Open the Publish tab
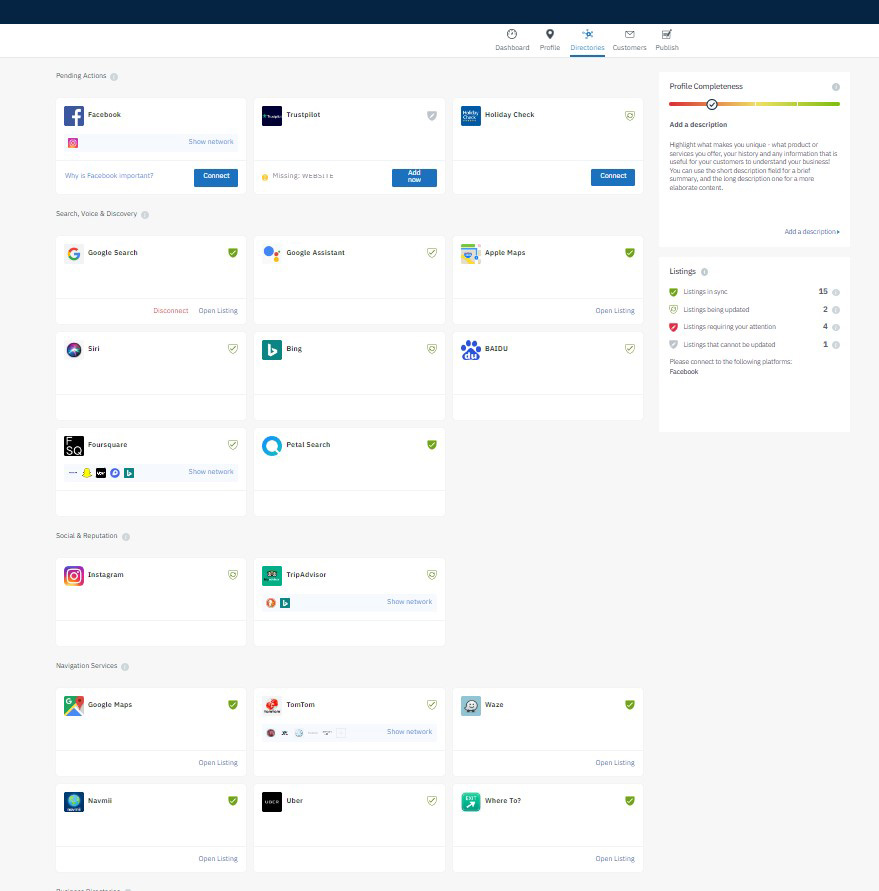 pyautogui.click(x=666, y=40)
